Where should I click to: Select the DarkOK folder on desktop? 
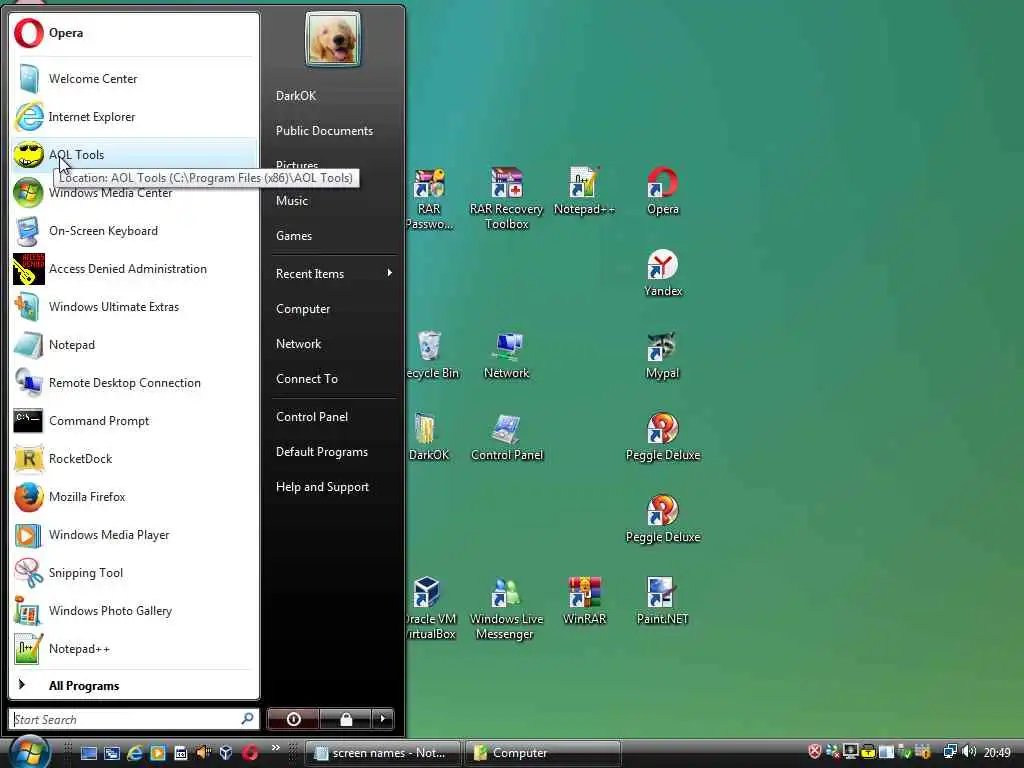coord(428,437)
